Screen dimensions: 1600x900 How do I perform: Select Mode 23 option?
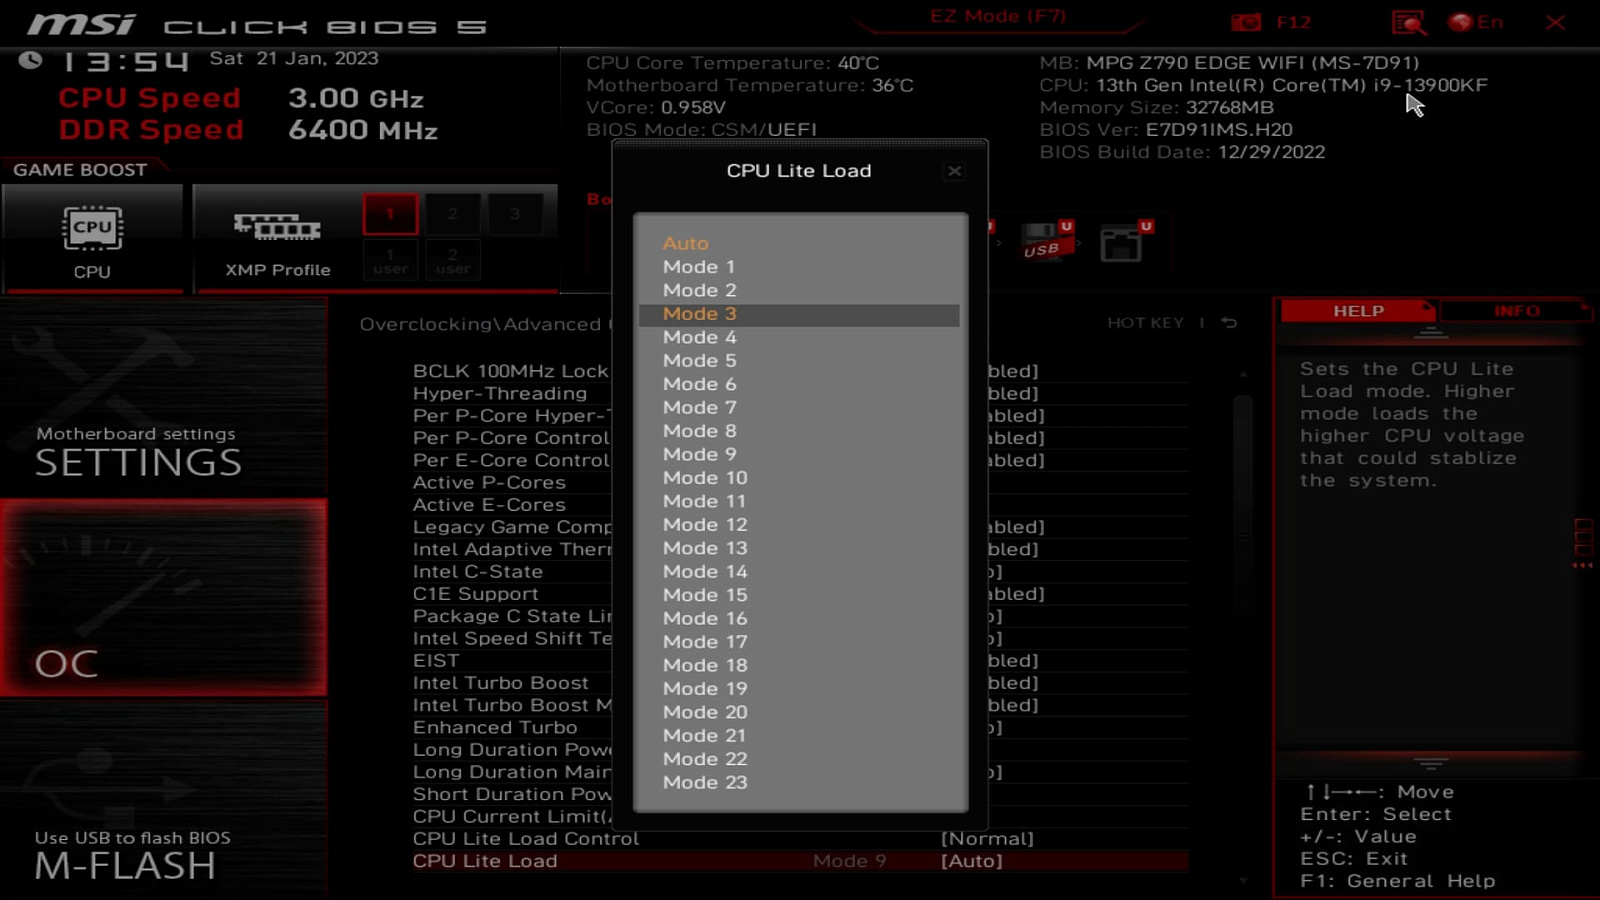coord(705,783)
